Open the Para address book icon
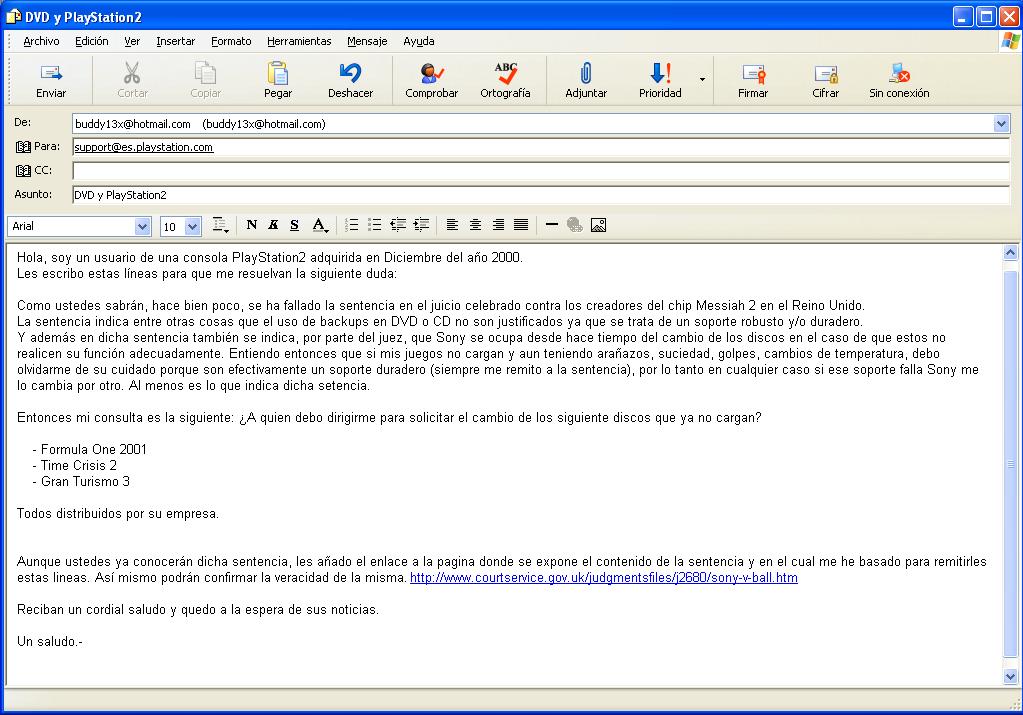Screen dimensions: 1023x715 pyautogui.click(x=23, y=147)
